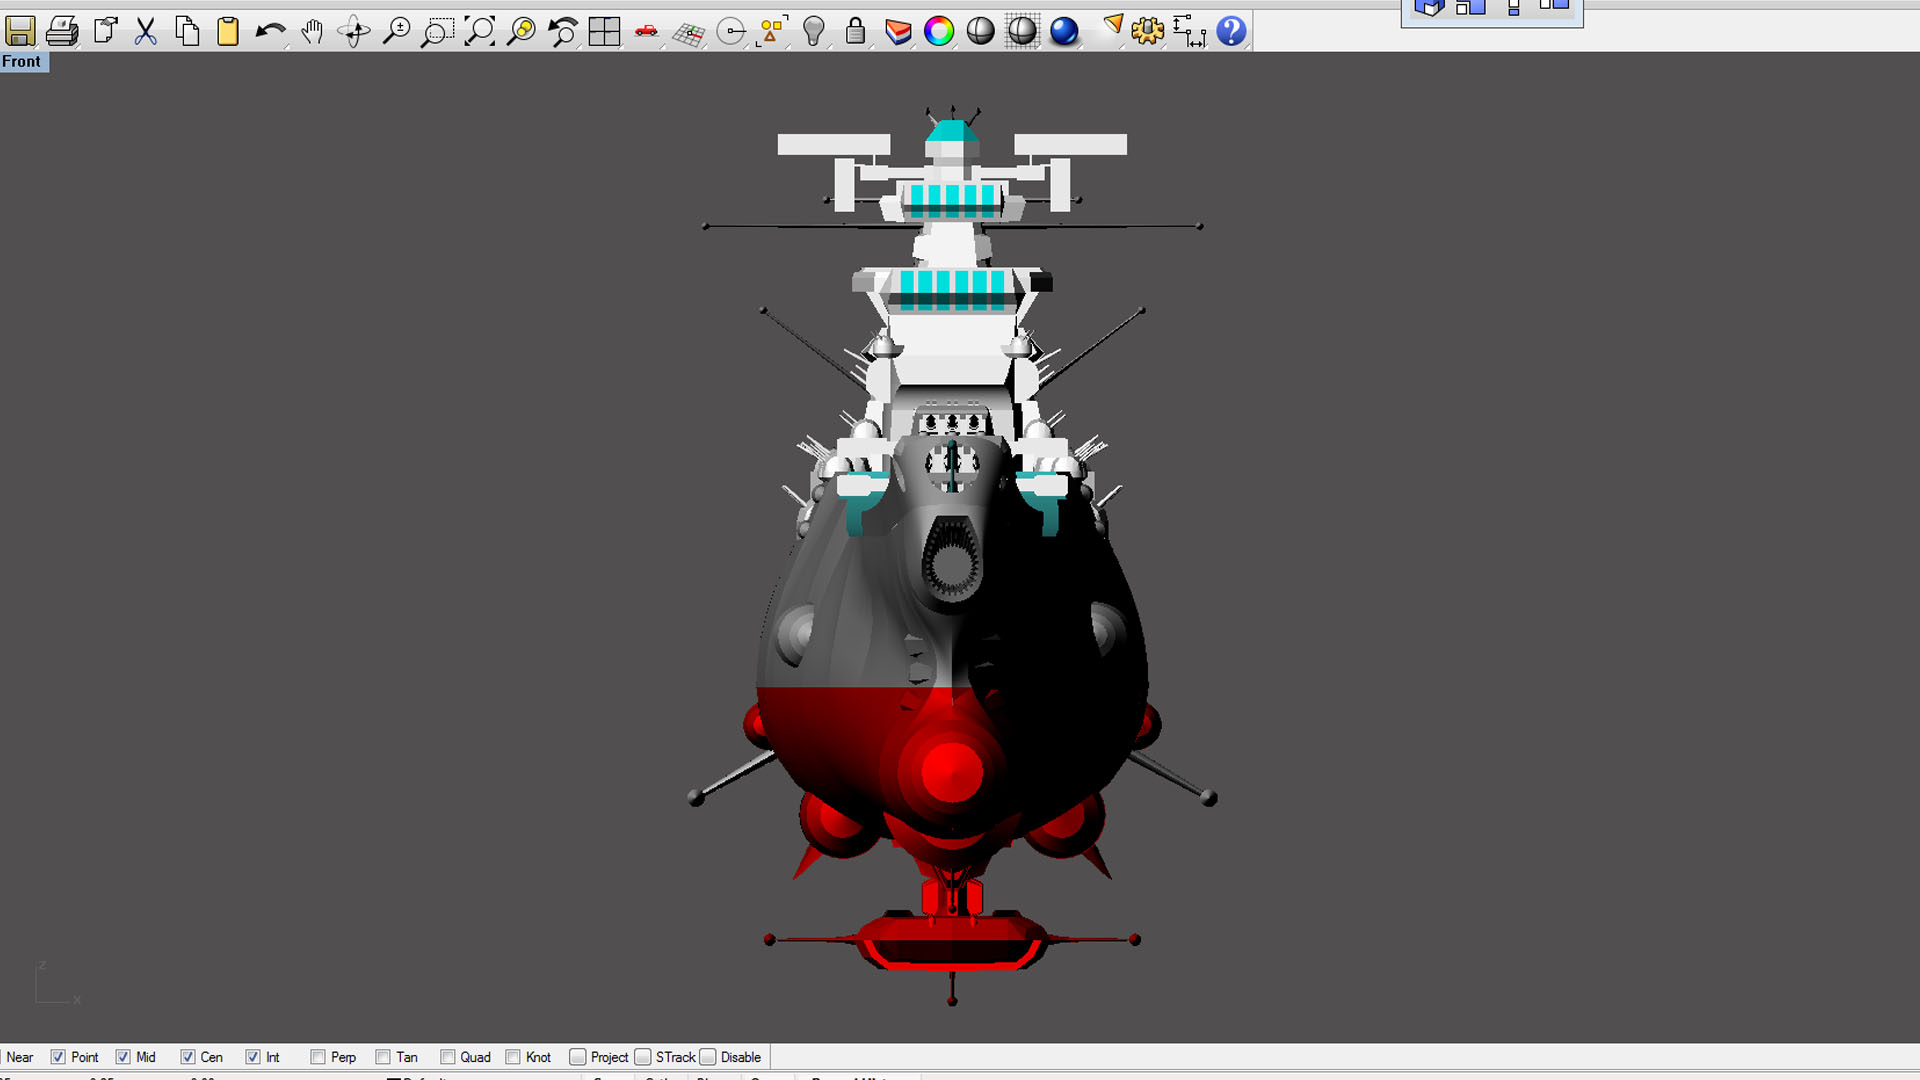Click the Print icon

[x=62, y=31]
